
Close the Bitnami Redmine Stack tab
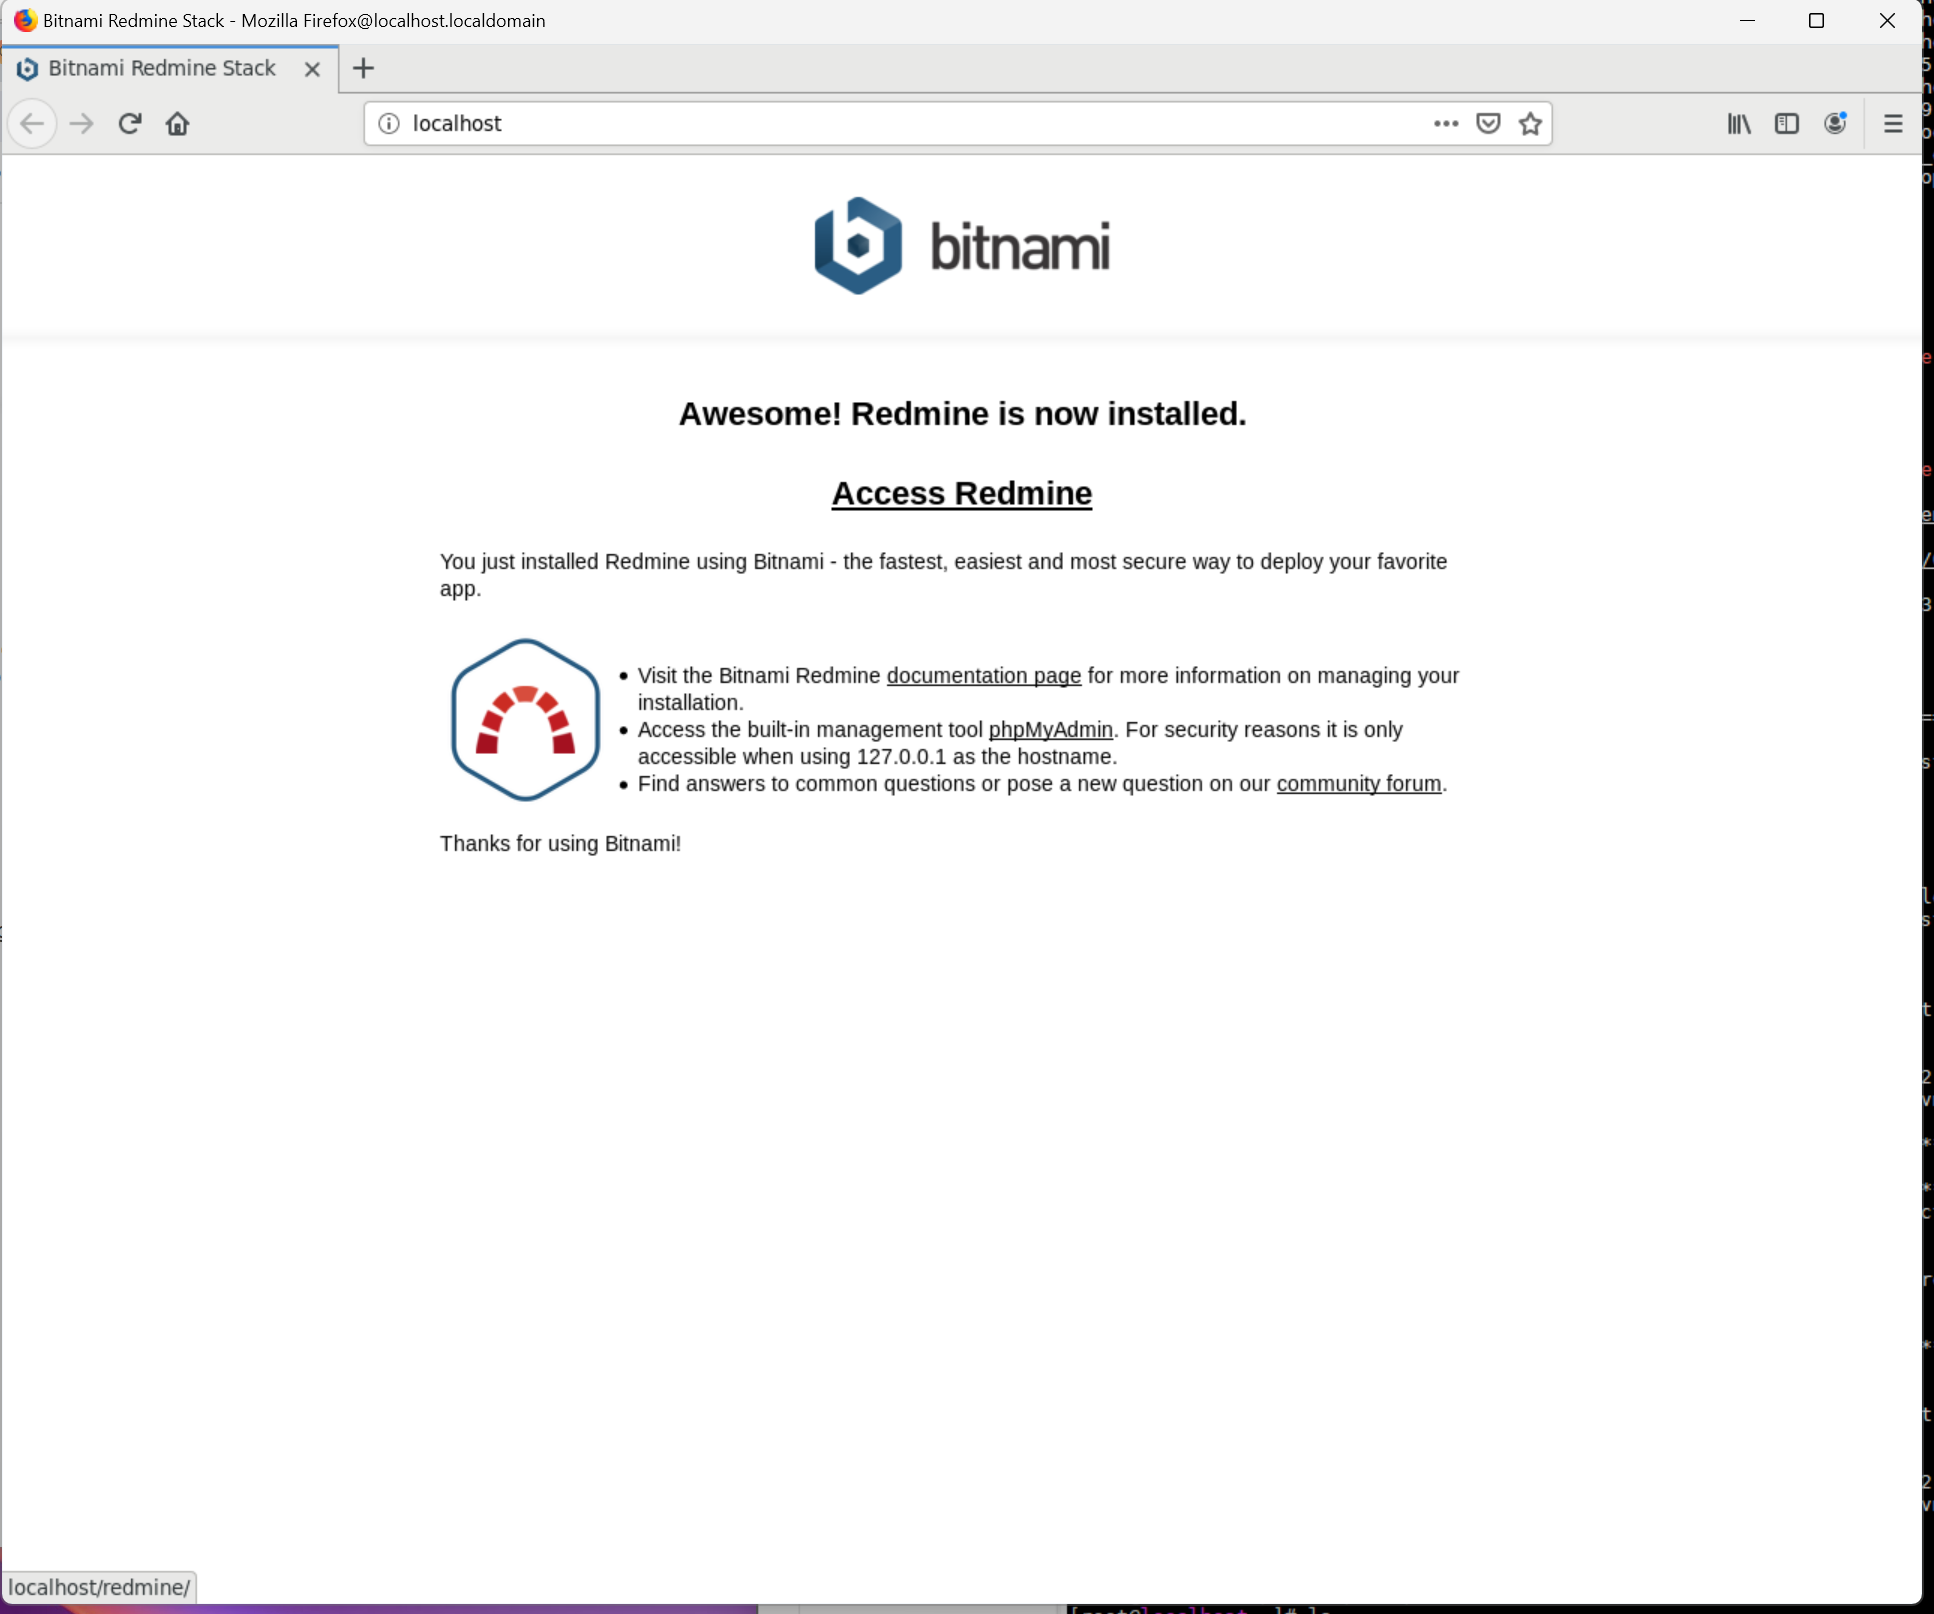pyautogui.click(x=312, y=69)
